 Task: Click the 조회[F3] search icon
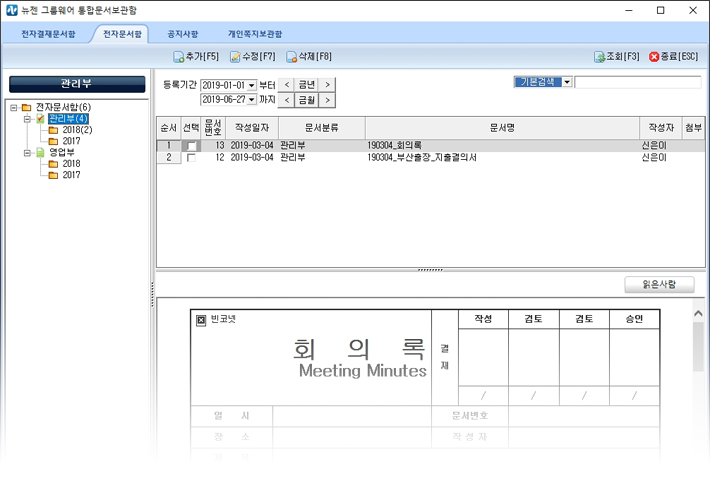click(600, 57)
